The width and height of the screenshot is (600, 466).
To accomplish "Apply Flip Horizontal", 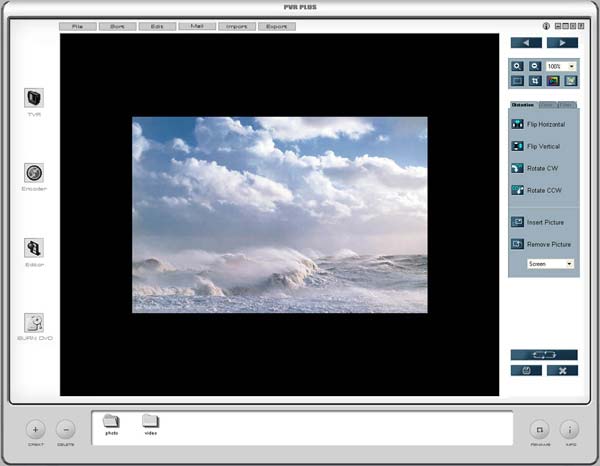I will (x=517, y=124).
